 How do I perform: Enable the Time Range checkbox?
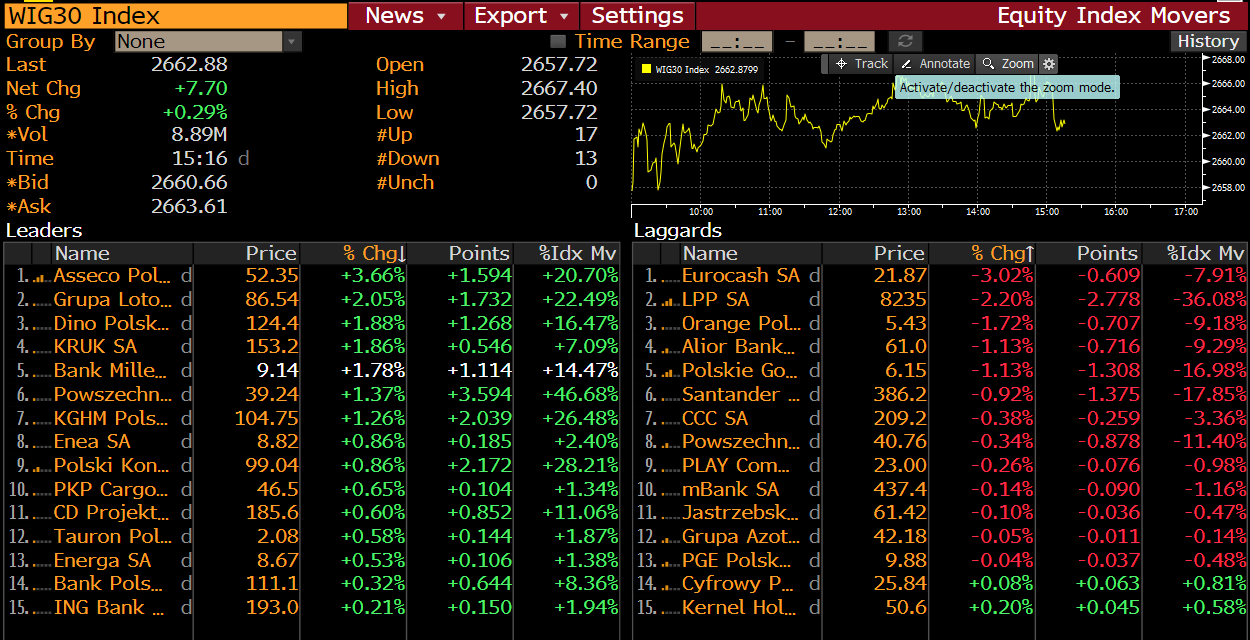(558, 41)
